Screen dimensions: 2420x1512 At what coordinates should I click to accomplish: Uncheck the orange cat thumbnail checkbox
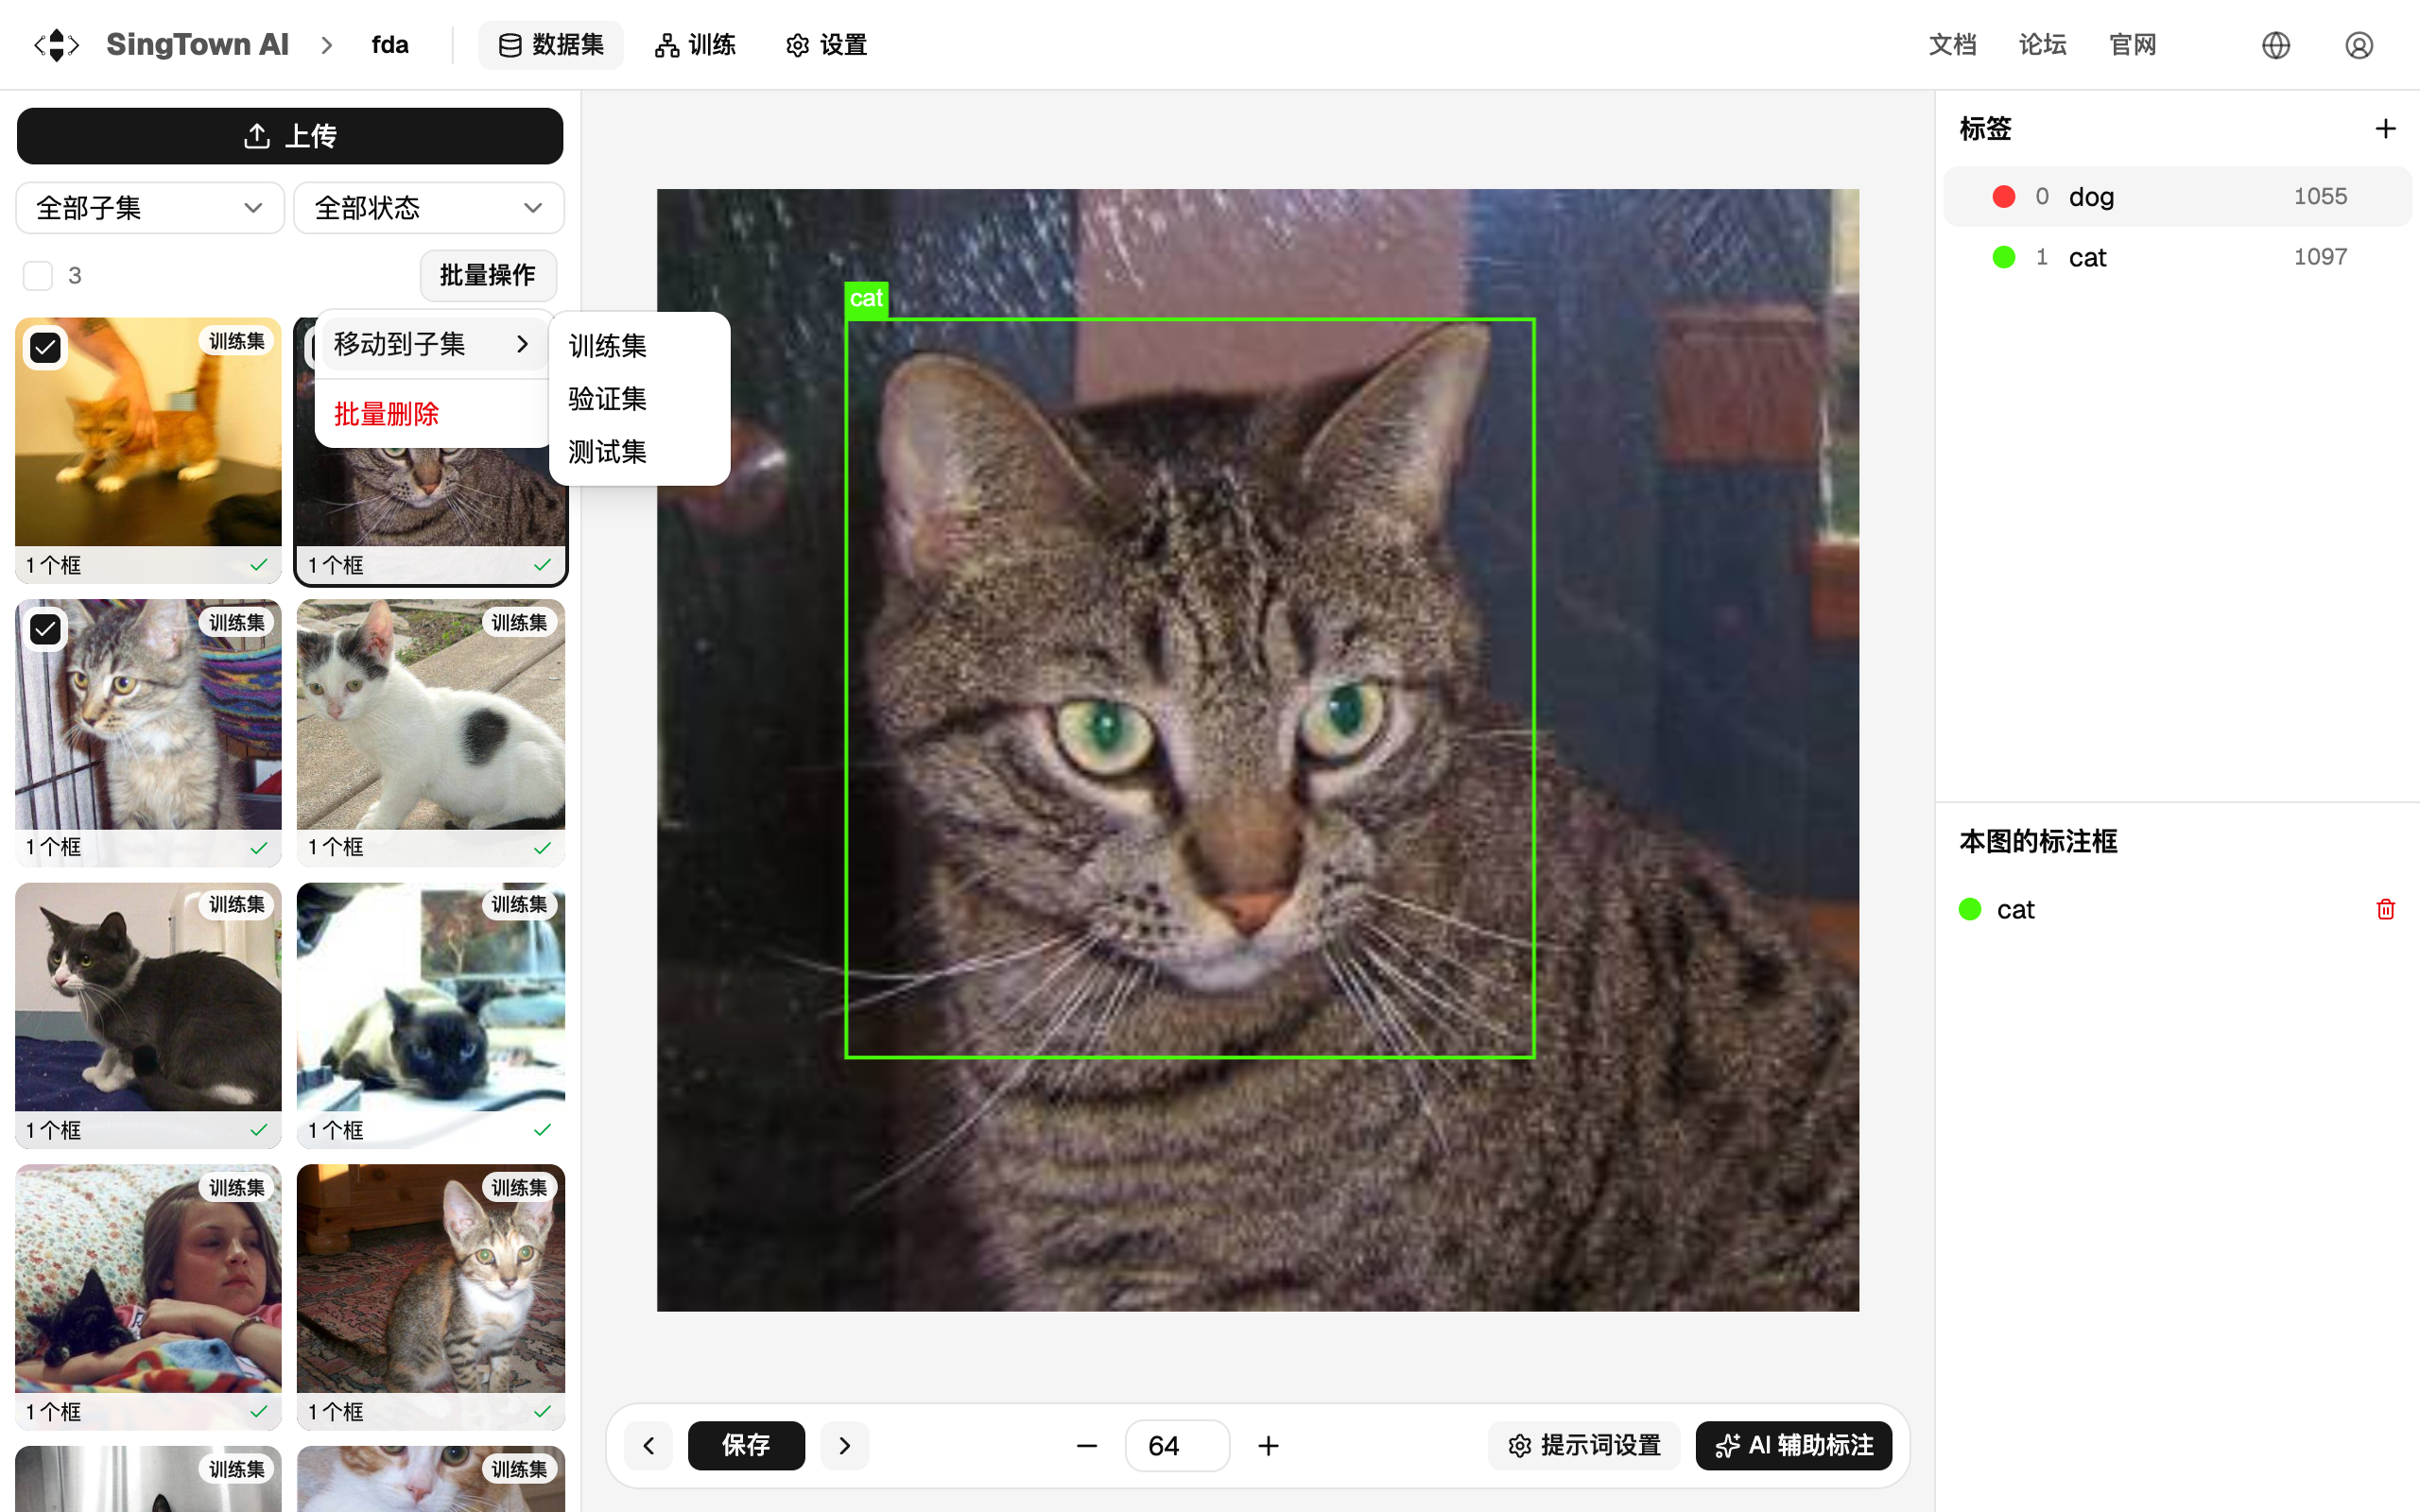tap(45, 348)
